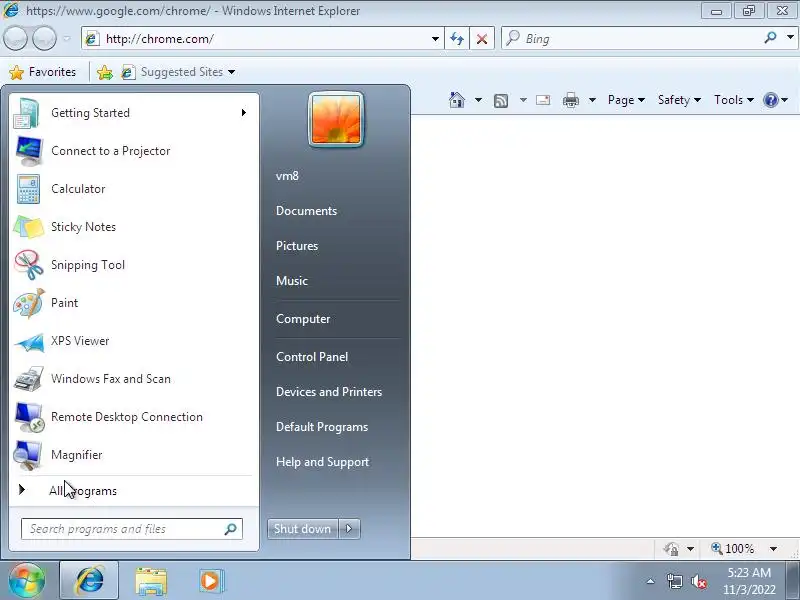Screen dimensions: 800x600
Task: Open the Snipping Tool
Action: 134,265
